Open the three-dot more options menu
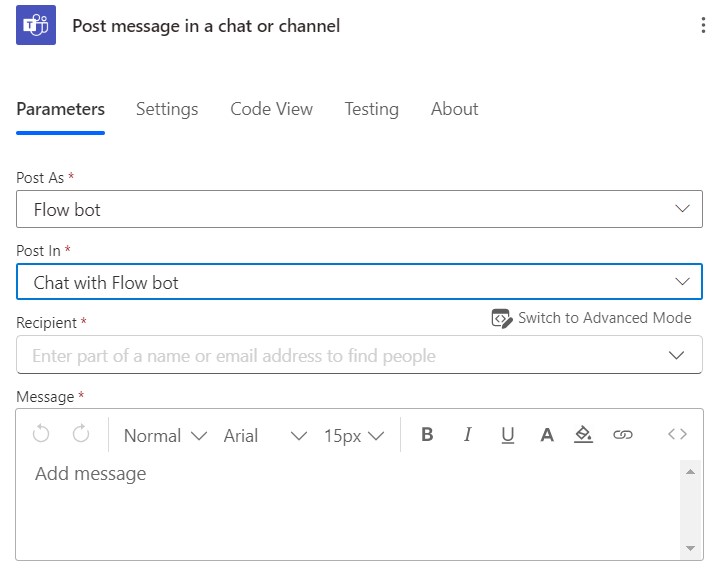720x580 pixels. (703, 25)
